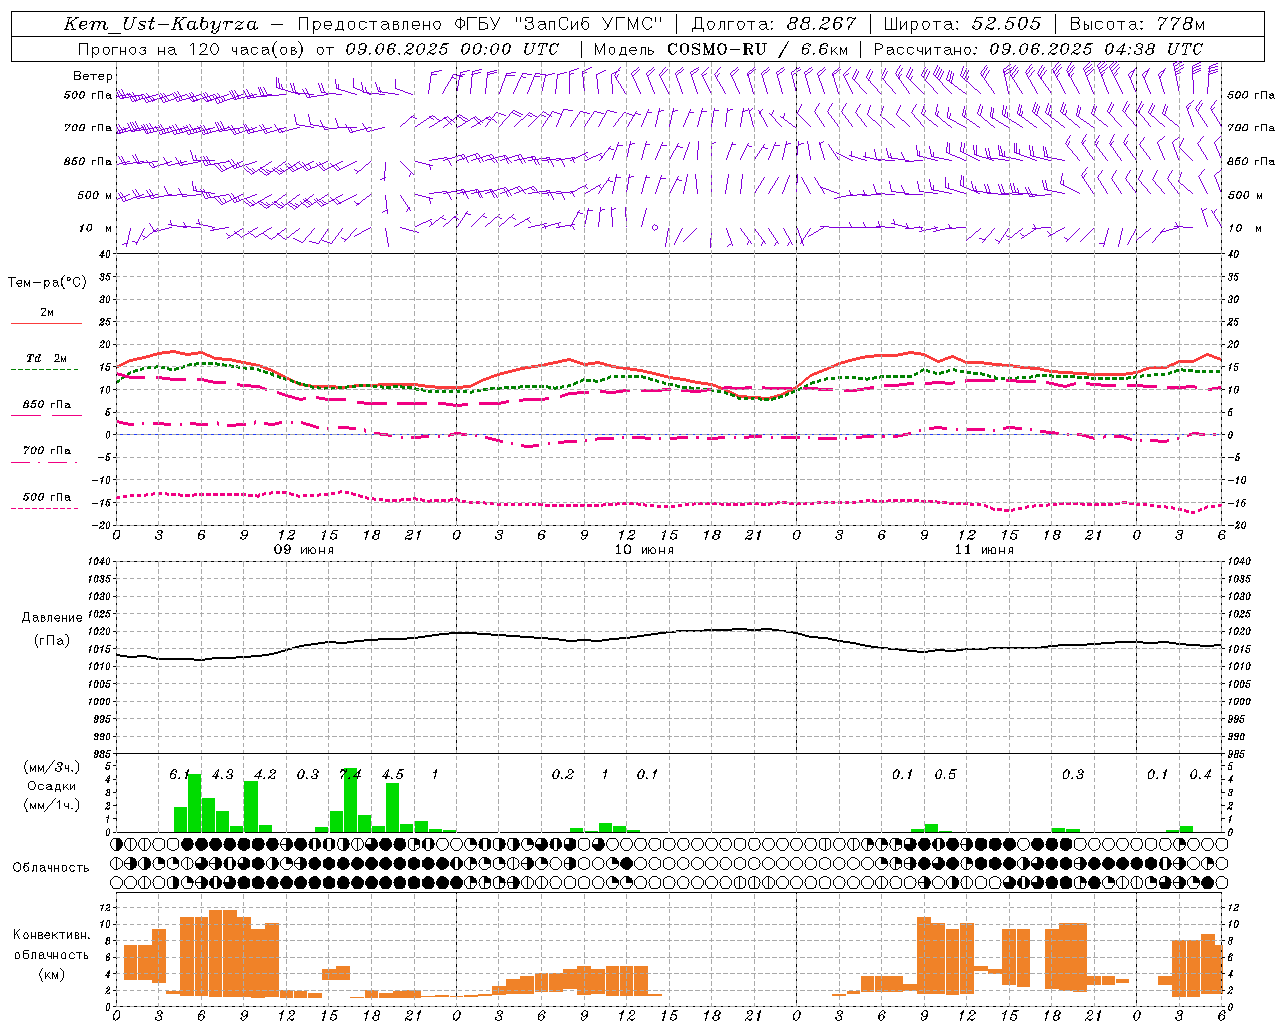This screenshot has width=1280, height=1024.
Task: Click the 4.2 precipitation total value
Action: point(265,774)
